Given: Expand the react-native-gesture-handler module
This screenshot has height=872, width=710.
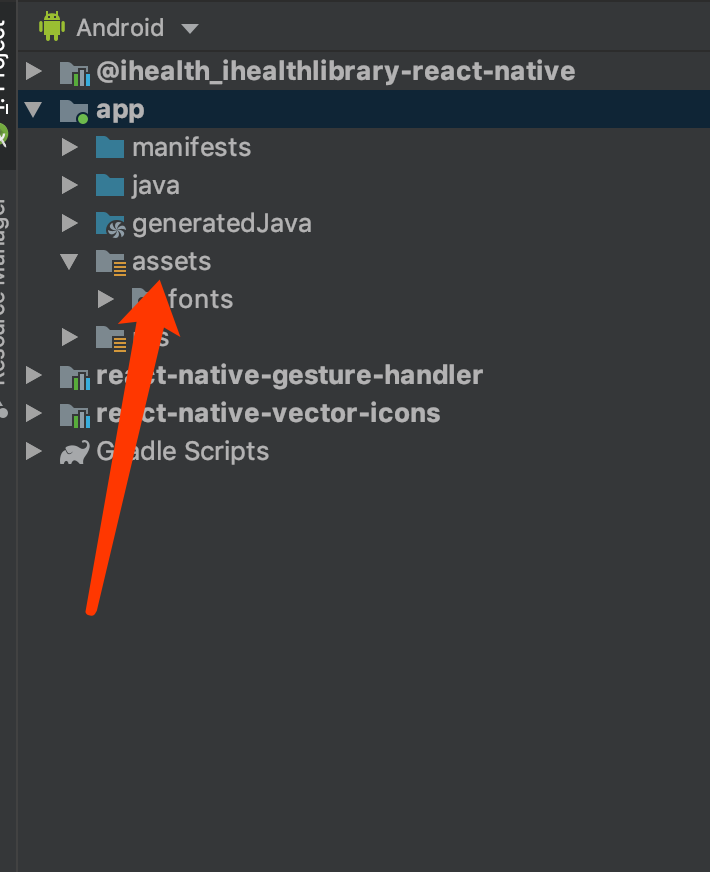Looking at the screenshot, I should (x=34, y=376).
